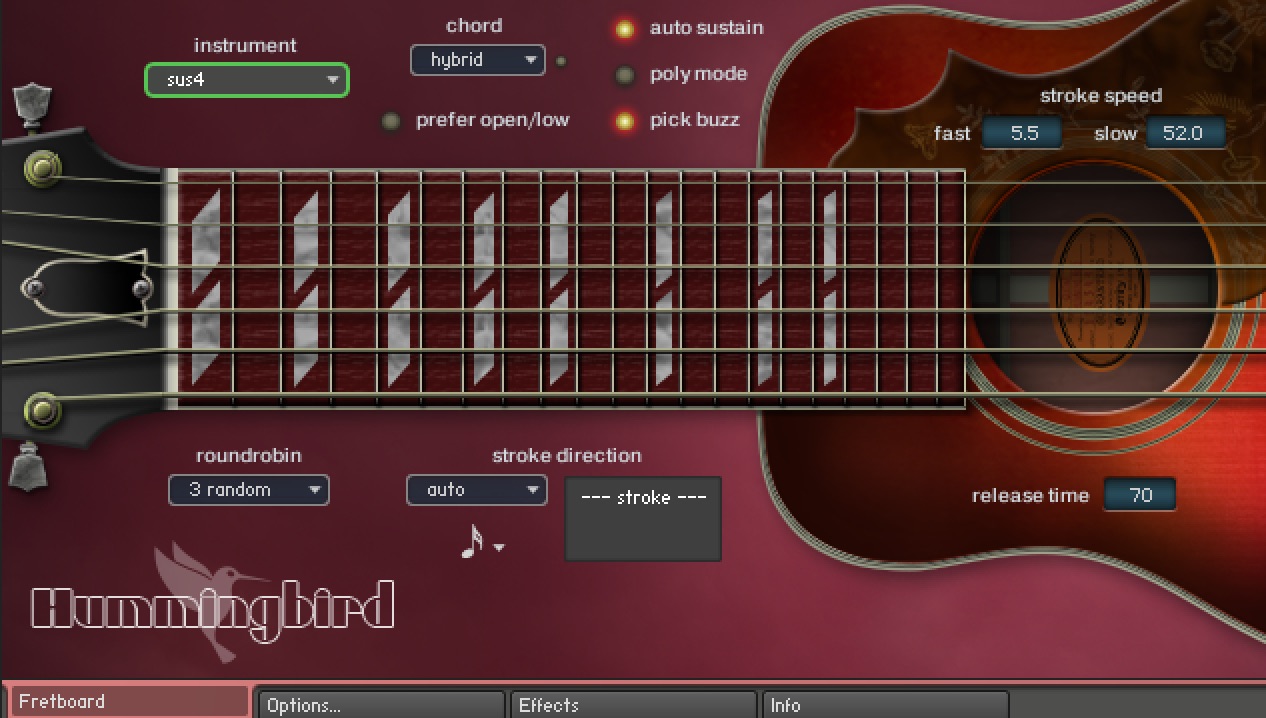
Task: Click the "auto sustain" text
Action: pyautogui.click(x=706, y=28)
